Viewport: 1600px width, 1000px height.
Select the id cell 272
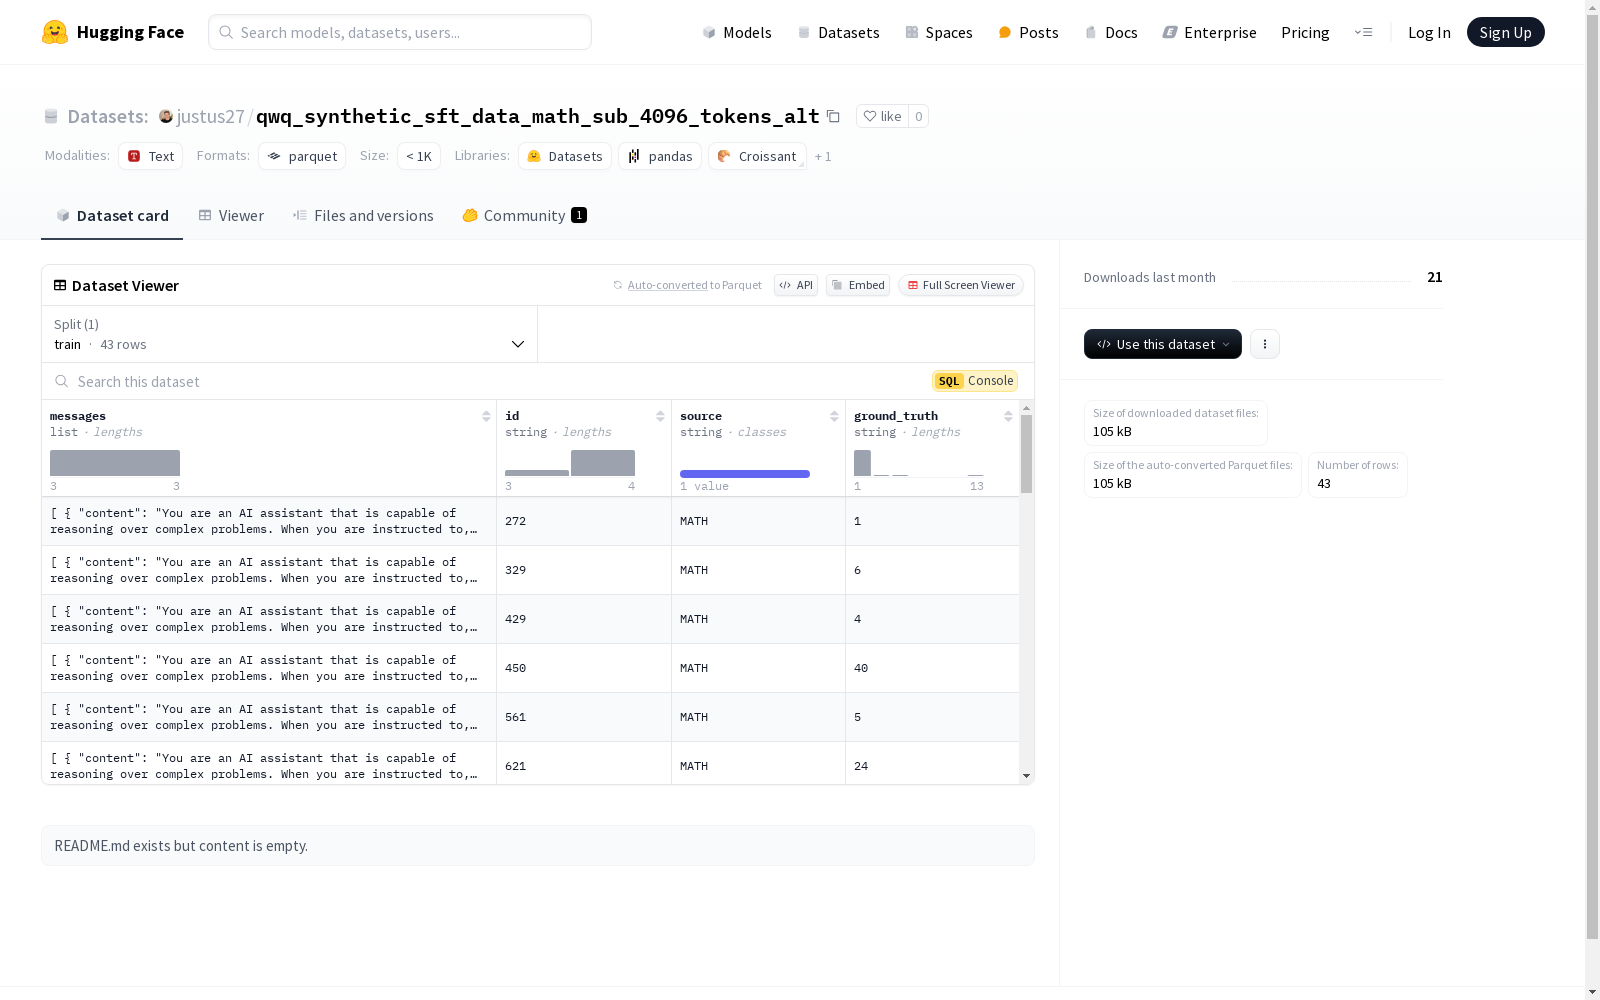(584, 521)
